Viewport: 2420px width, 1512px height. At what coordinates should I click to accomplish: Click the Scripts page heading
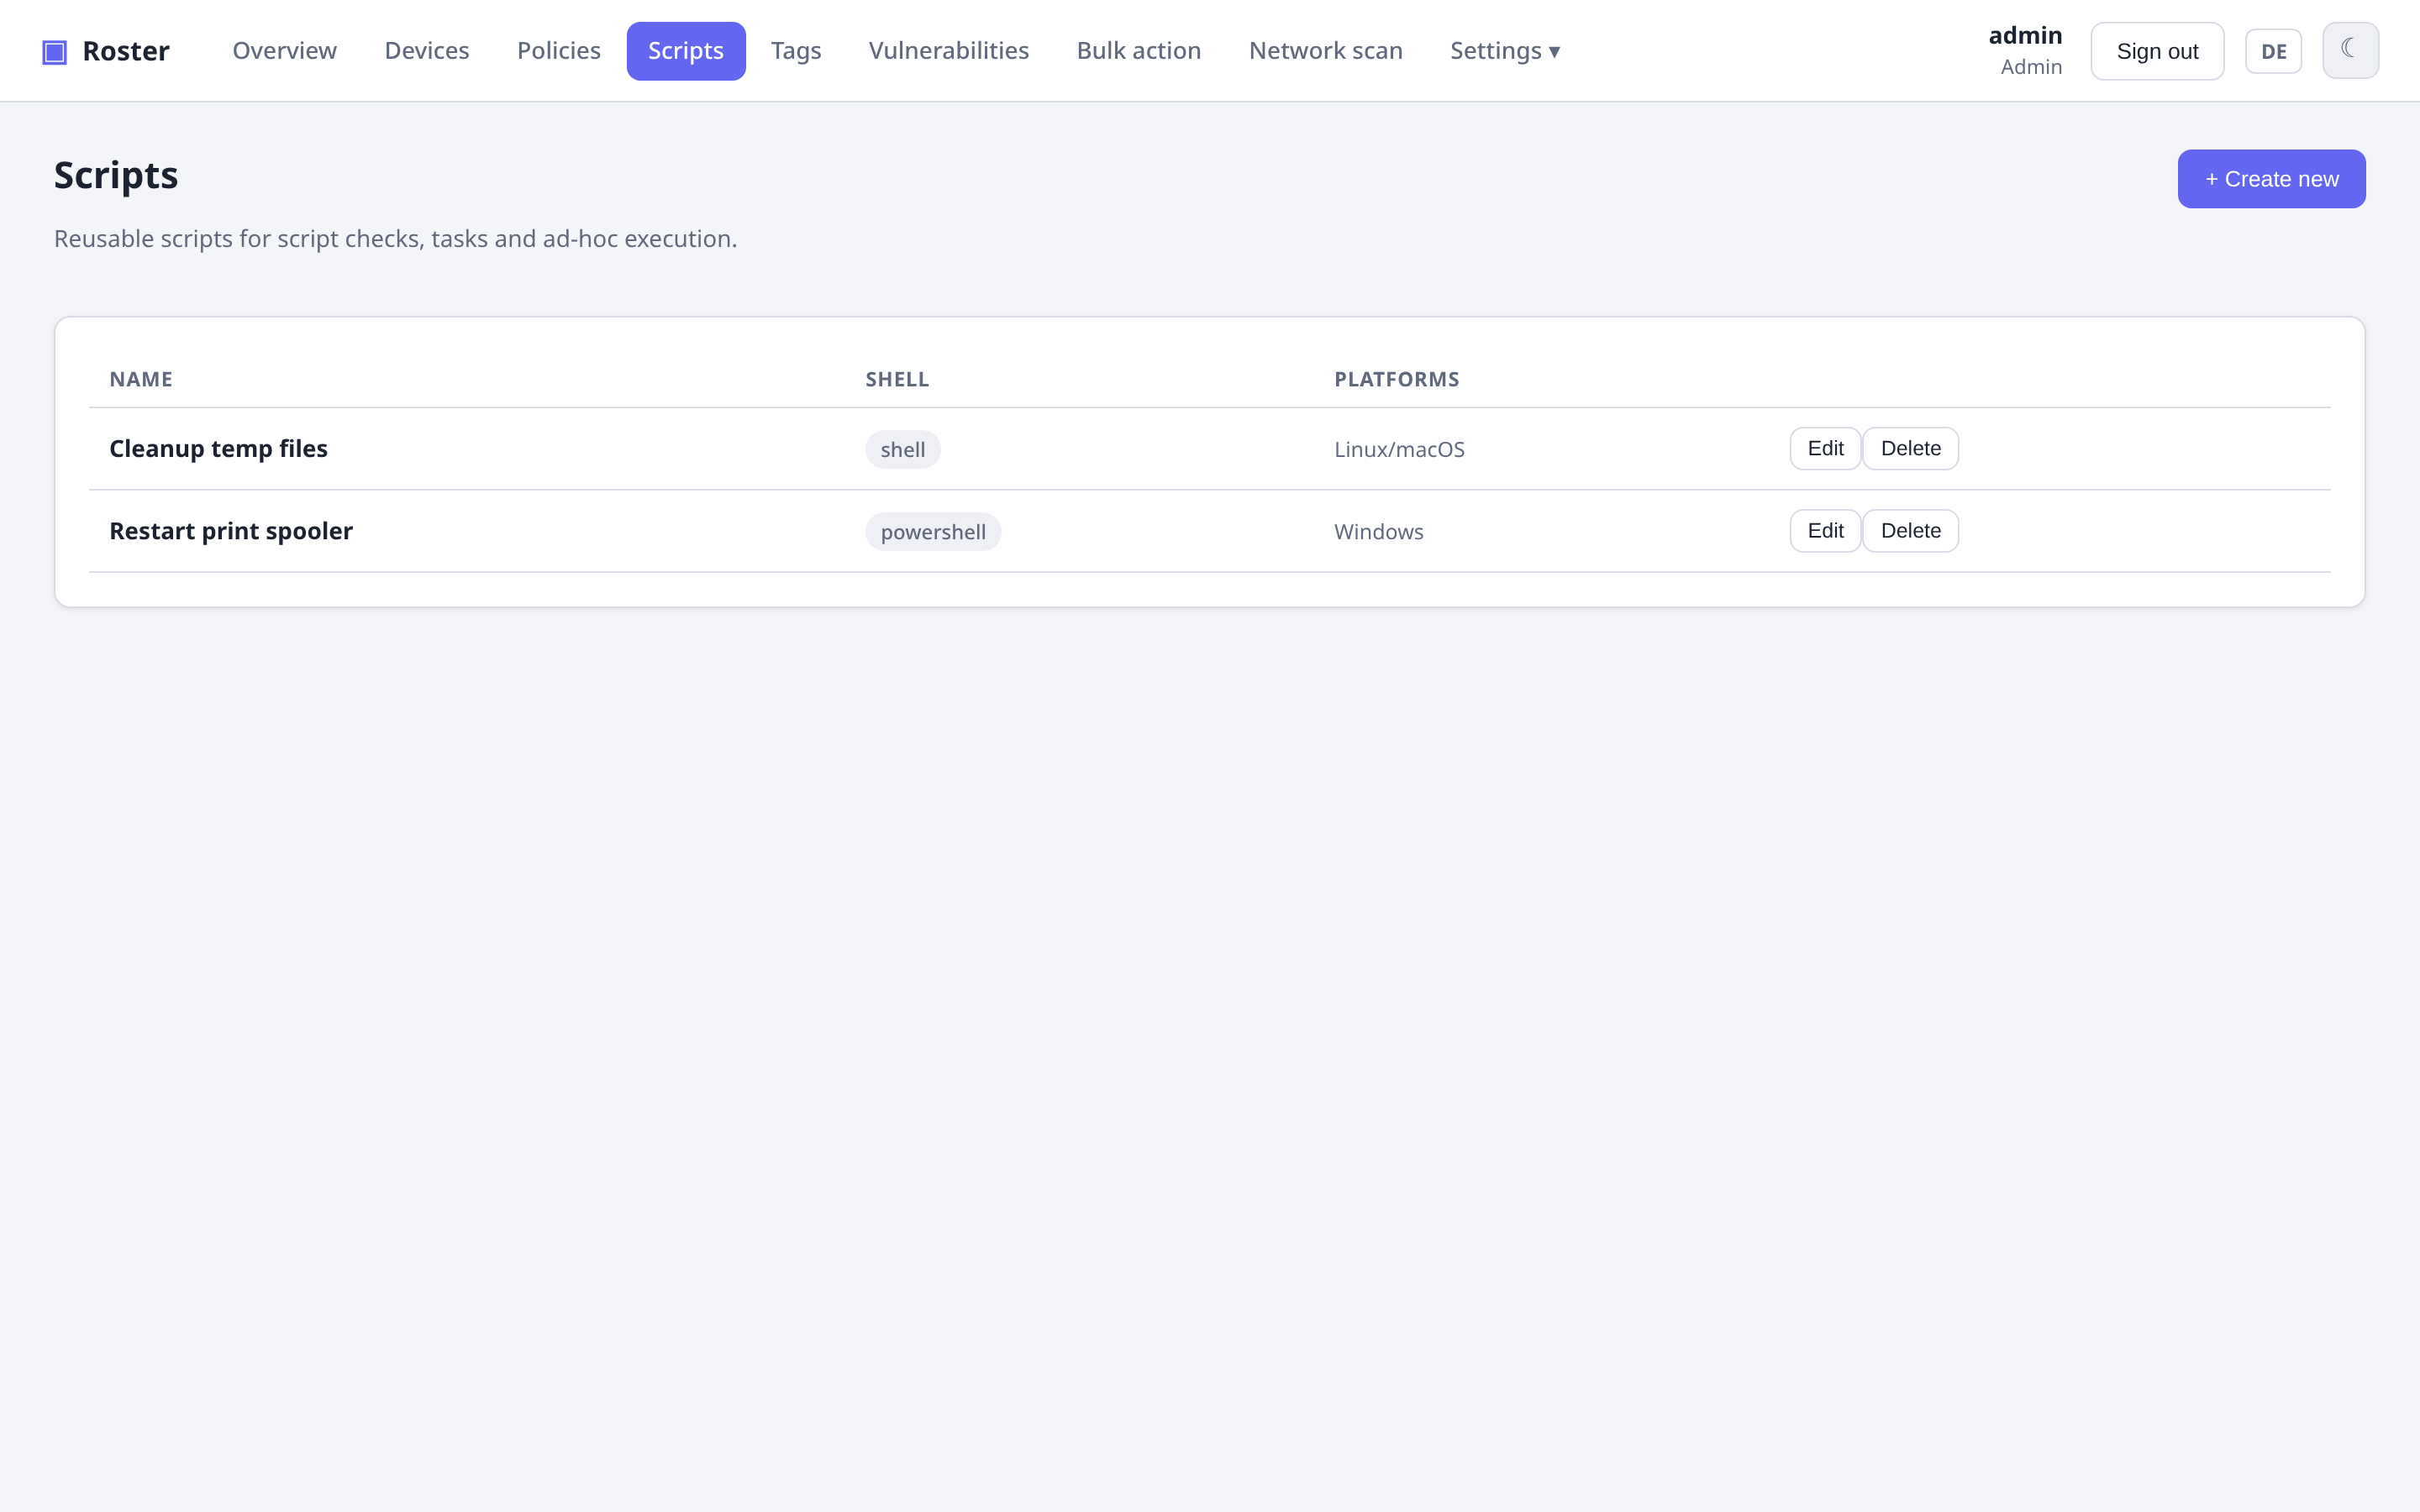pyautogui.click(x=116, y=176)
